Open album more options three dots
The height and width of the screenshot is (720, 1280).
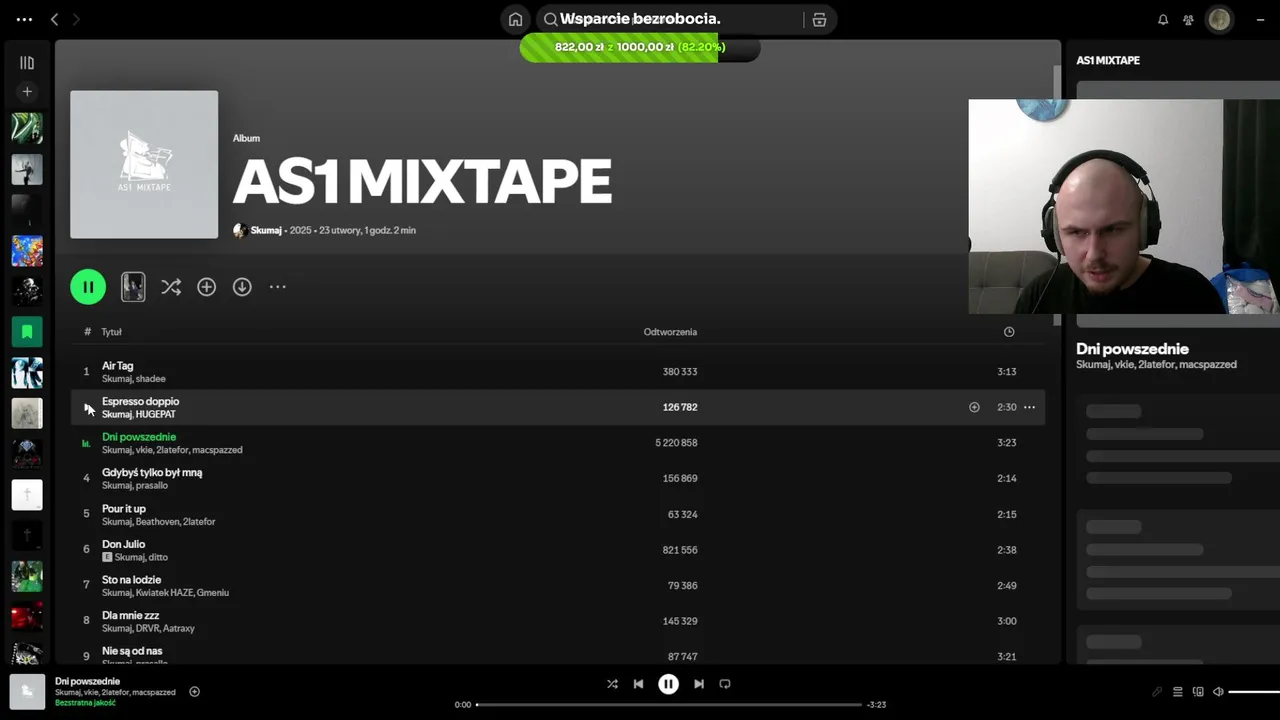click(x=278, y=287)
